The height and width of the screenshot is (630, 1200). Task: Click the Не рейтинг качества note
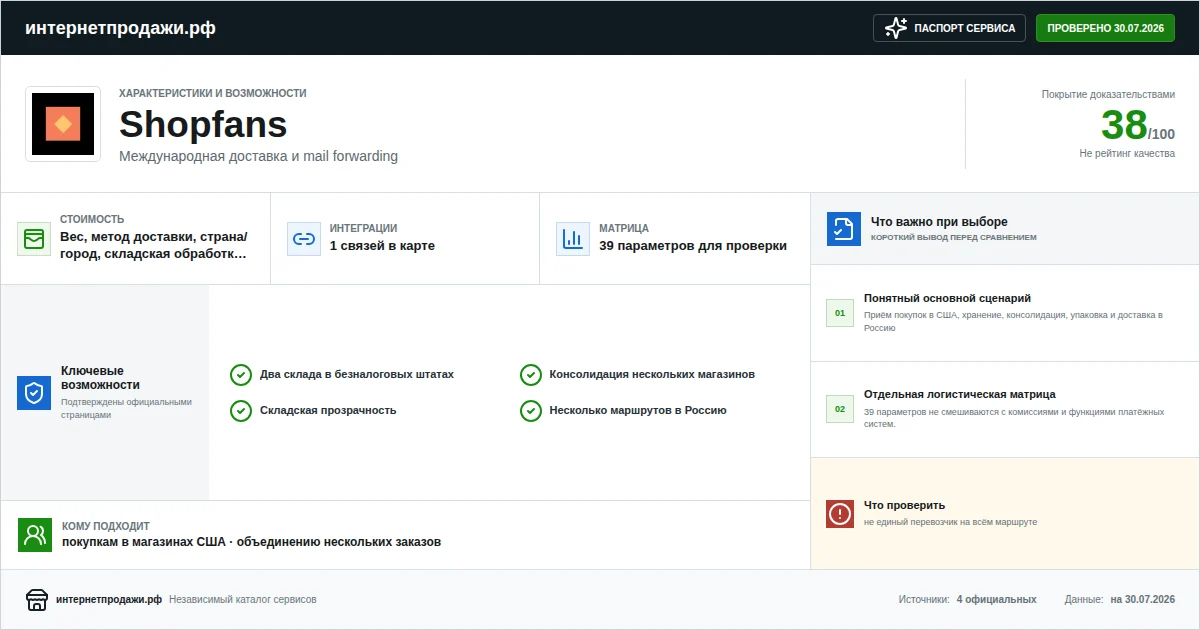[1127, 154]
